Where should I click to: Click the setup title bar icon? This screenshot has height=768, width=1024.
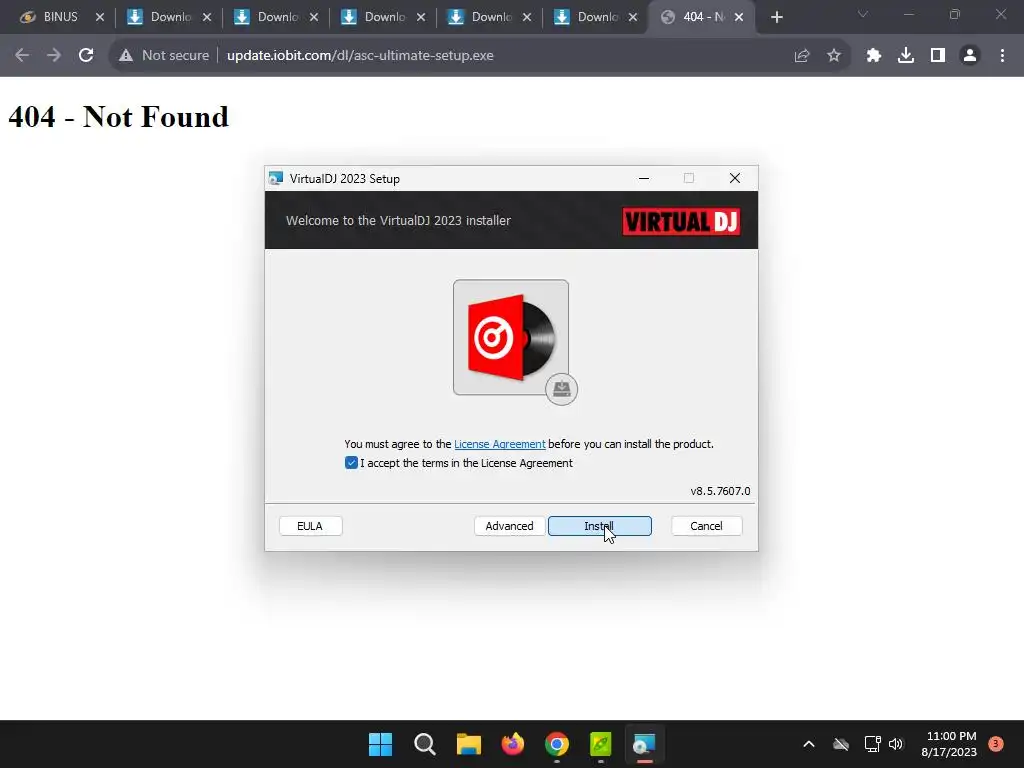coord(276,178)
